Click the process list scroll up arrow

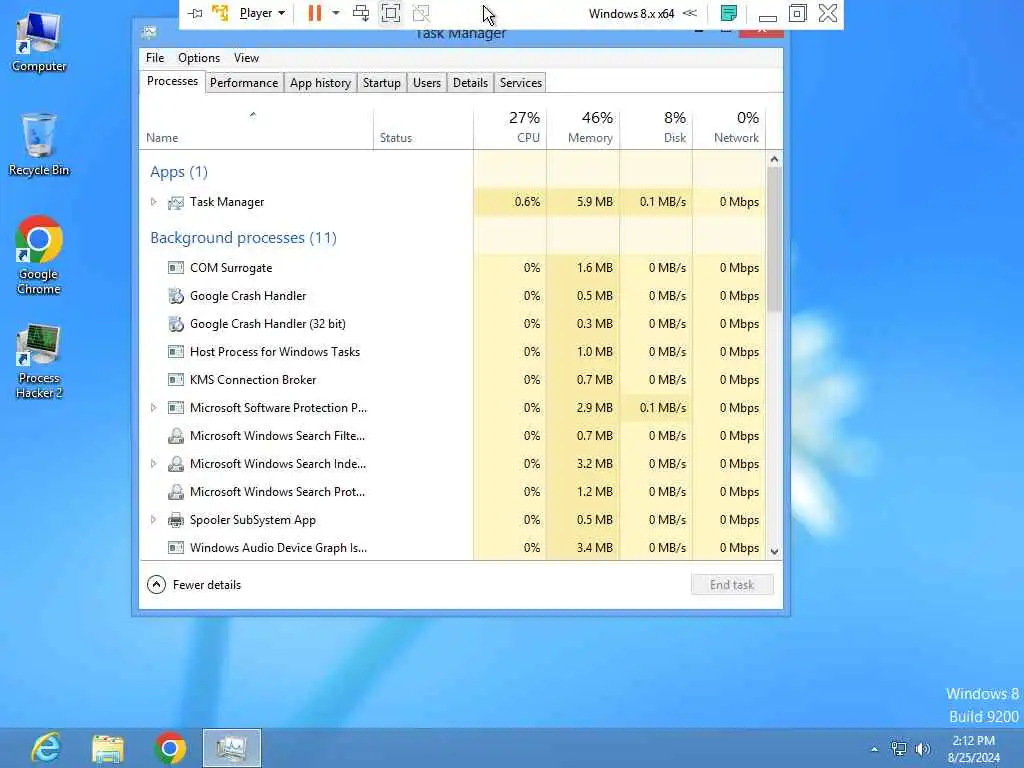pyautogui.click(x=774, y=159)
